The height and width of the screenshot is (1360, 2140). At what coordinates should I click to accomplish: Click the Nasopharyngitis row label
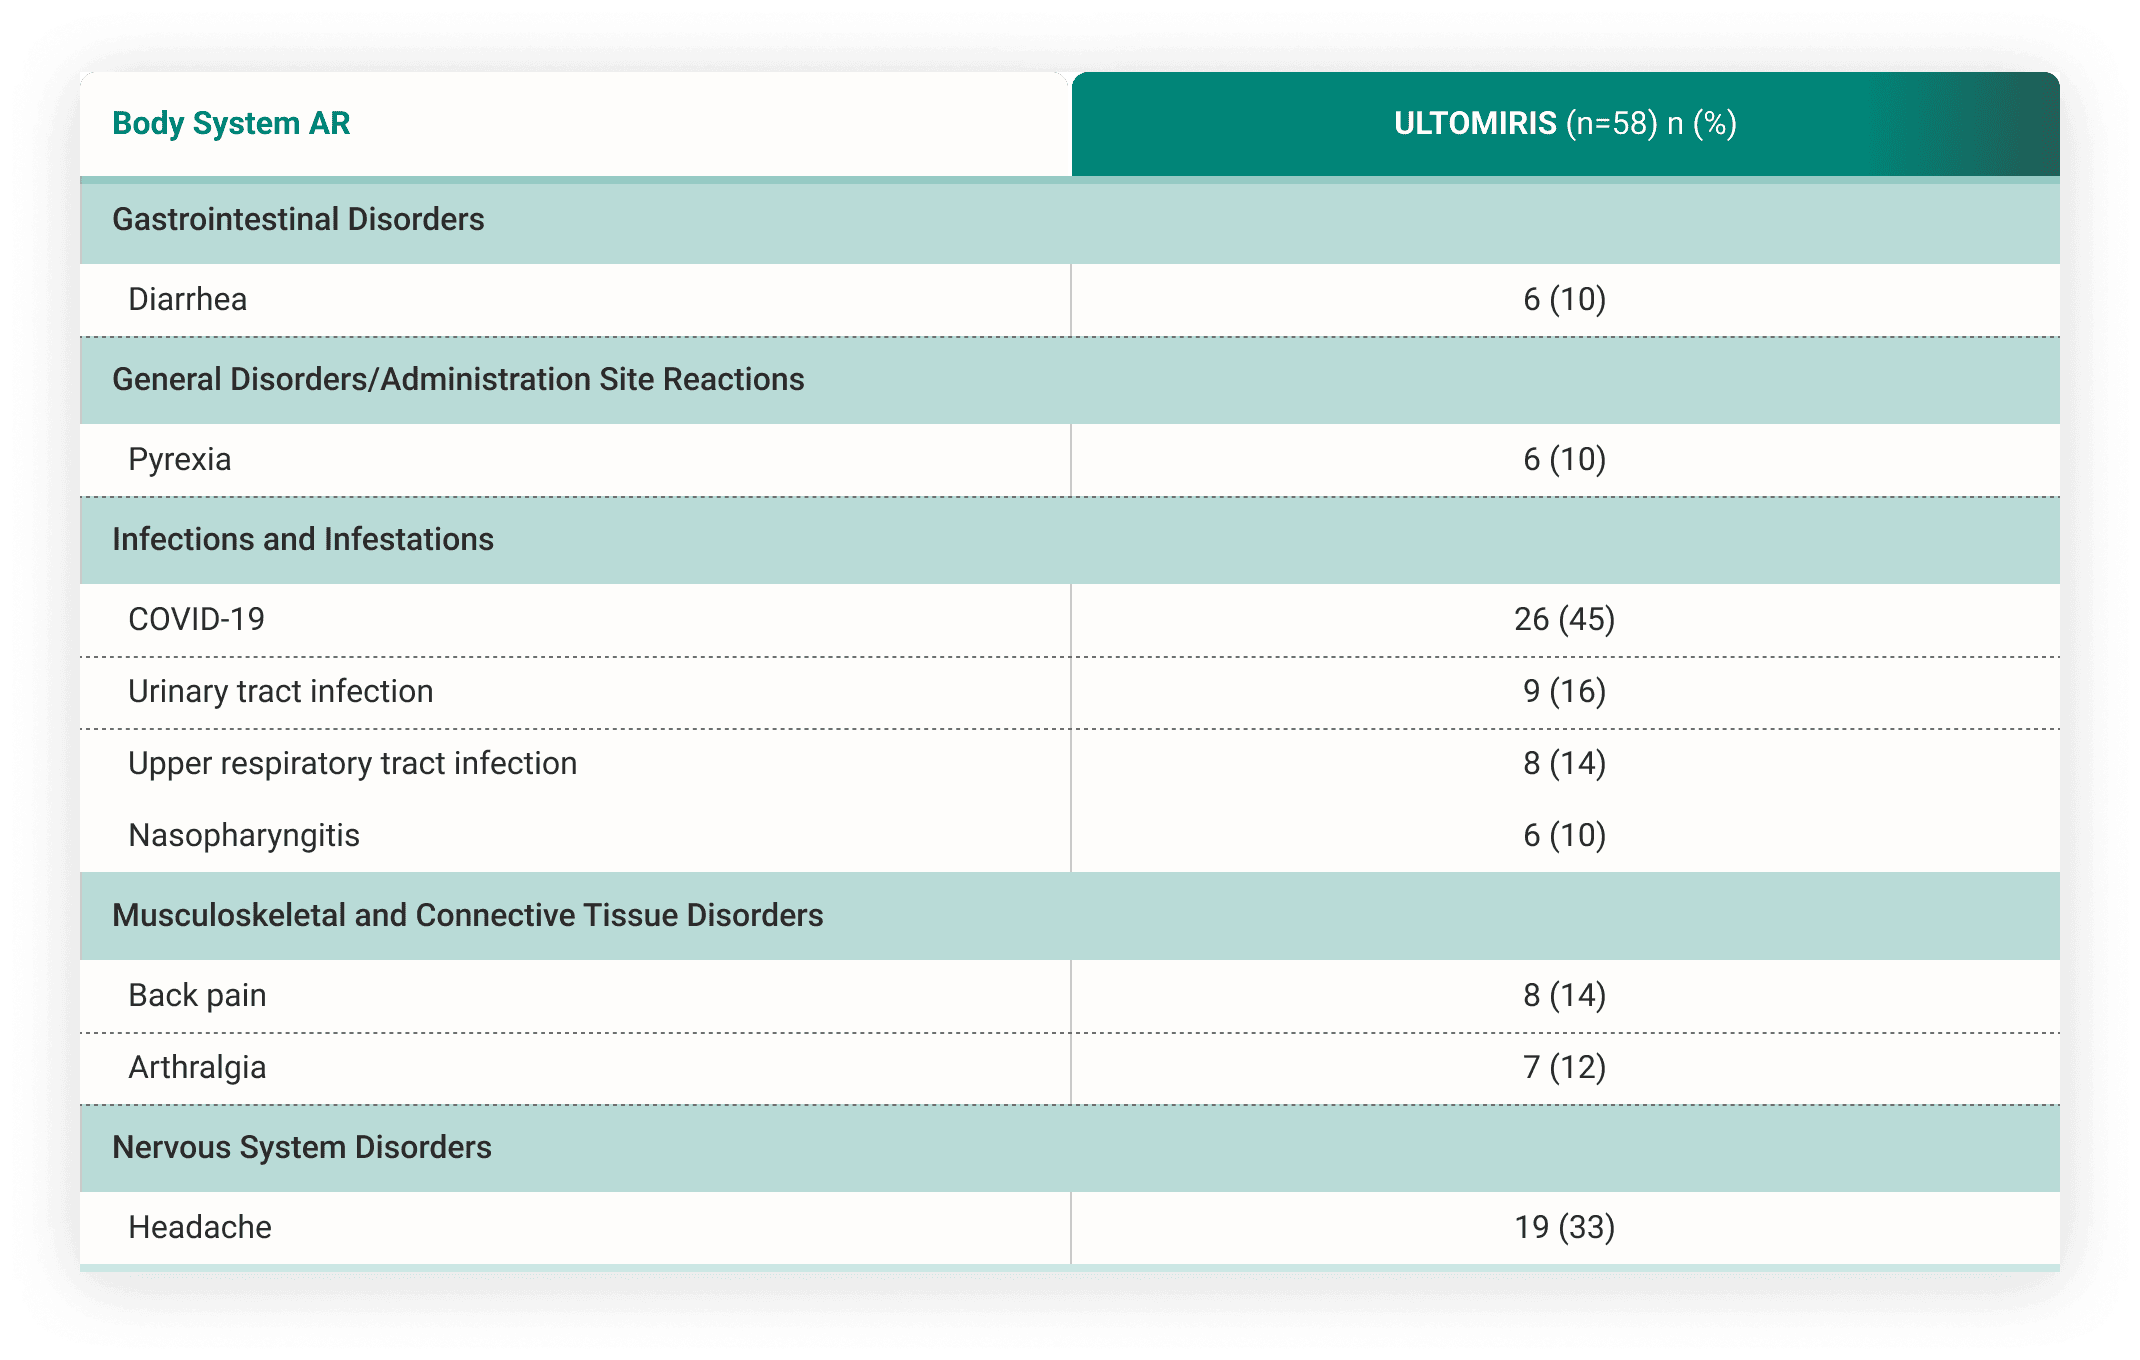click(244, 836)
